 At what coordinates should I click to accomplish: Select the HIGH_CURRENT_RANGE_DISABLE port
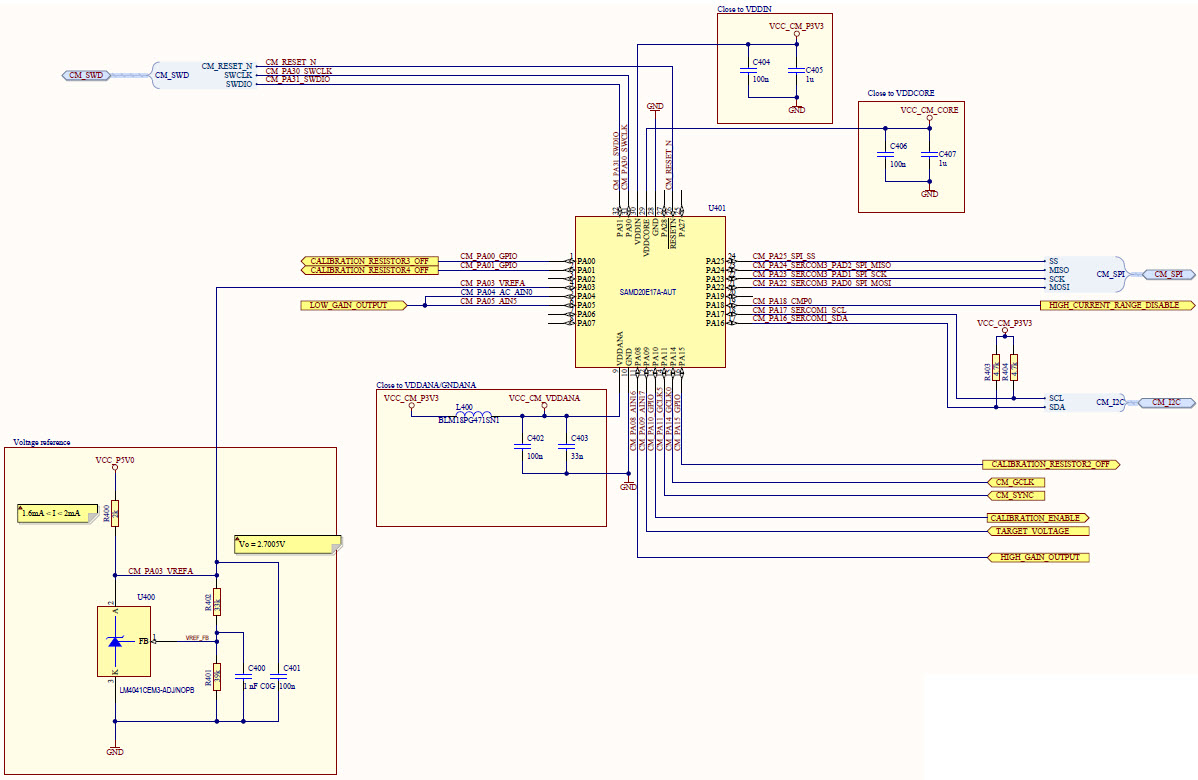[1115, 306]
